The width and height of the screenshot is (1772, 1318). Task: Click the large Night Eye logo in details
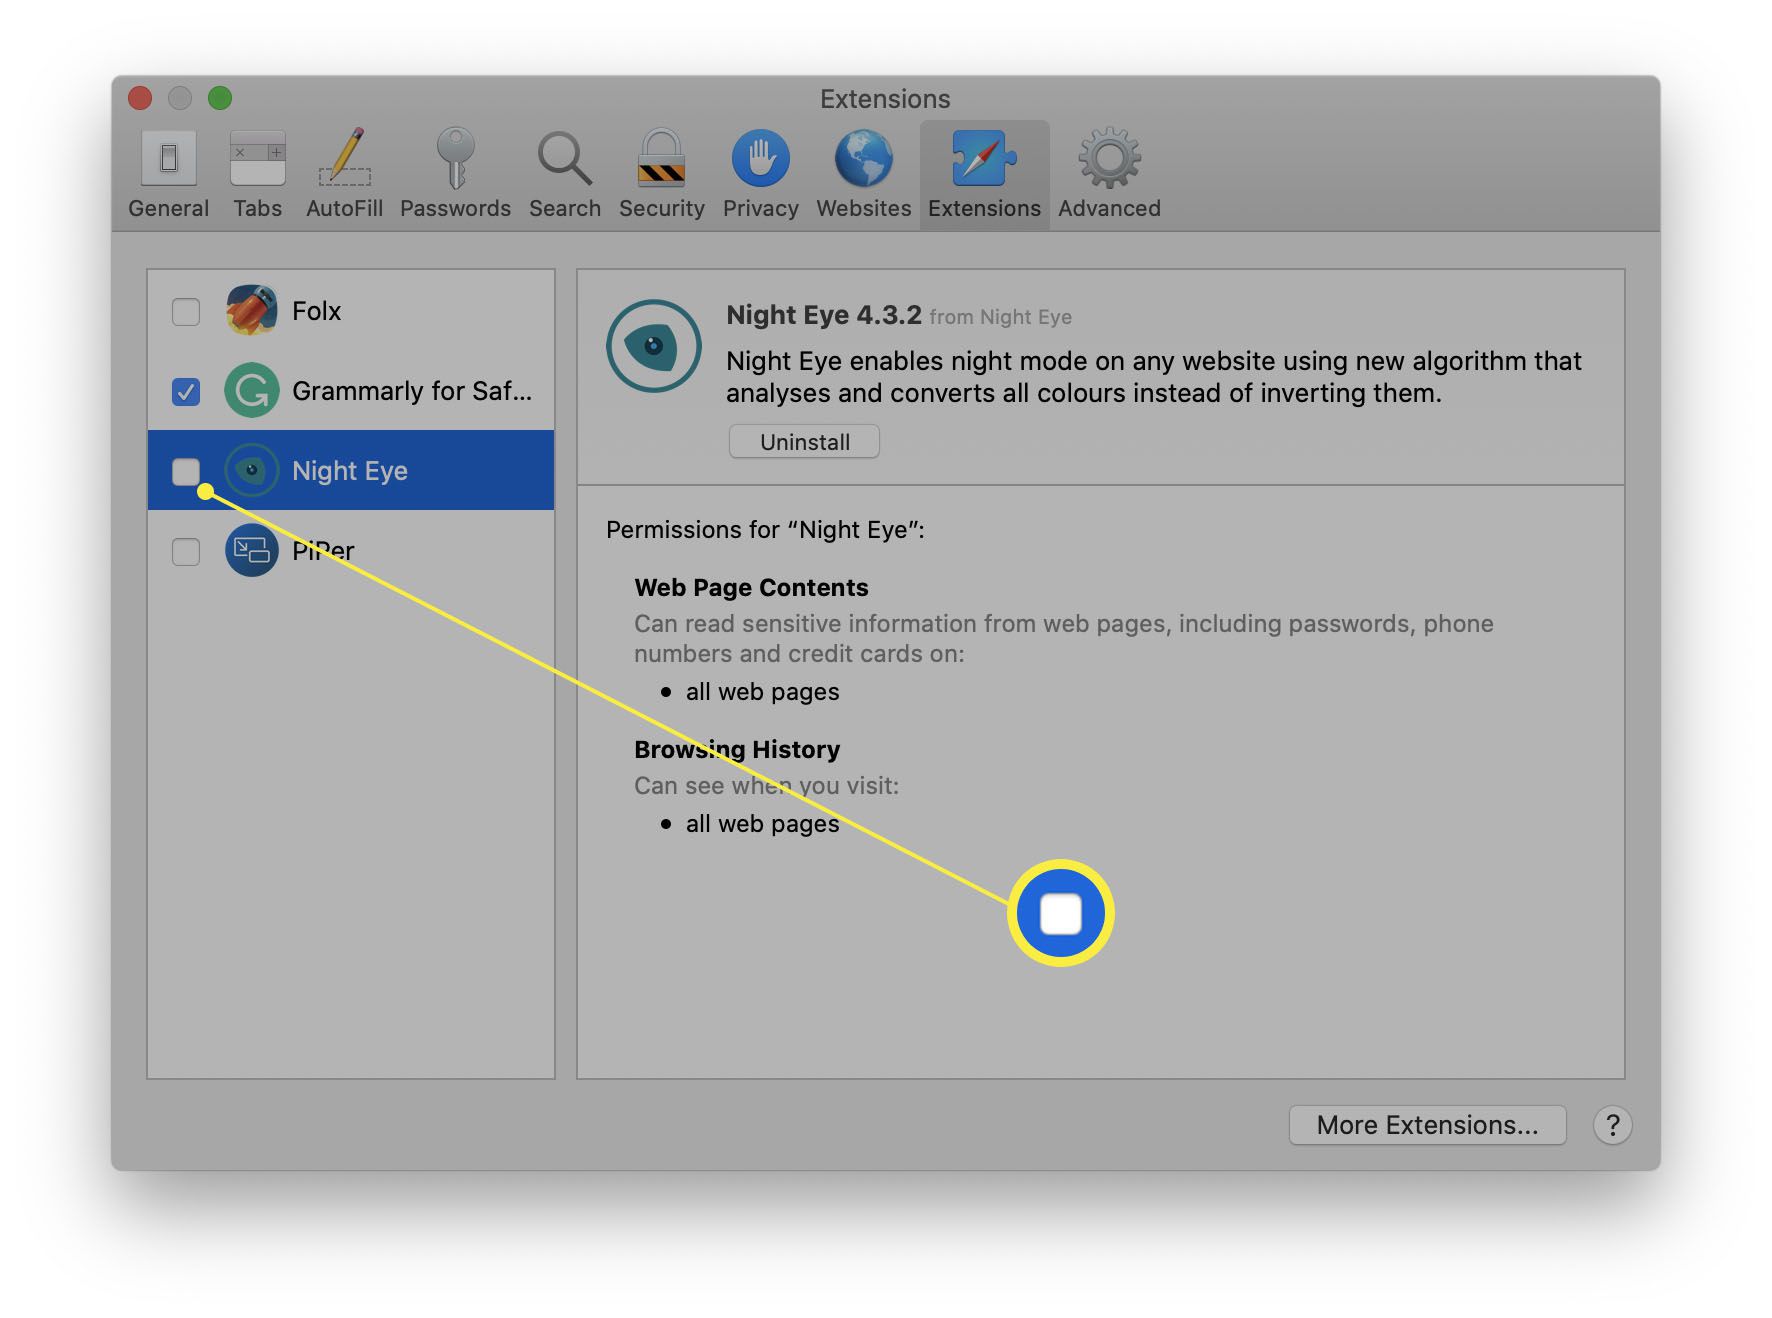point(654,346)
